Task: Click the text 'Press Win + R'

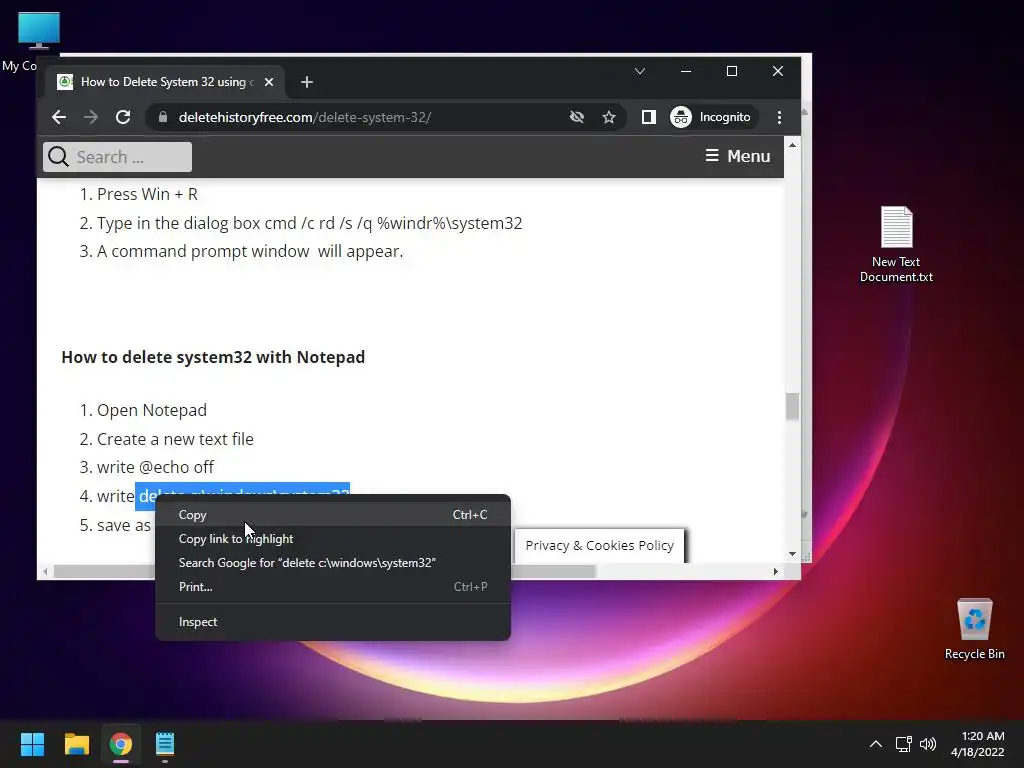Action: 147,195
